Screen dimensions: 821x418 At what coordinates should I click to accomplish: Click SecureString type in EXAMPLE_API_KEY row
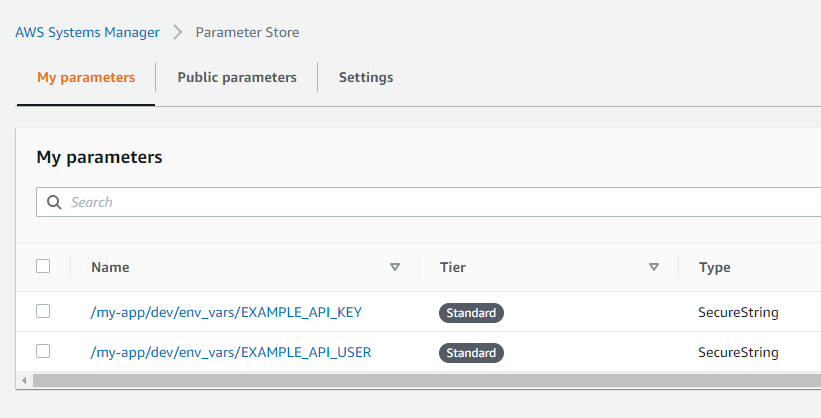[738, 312]
